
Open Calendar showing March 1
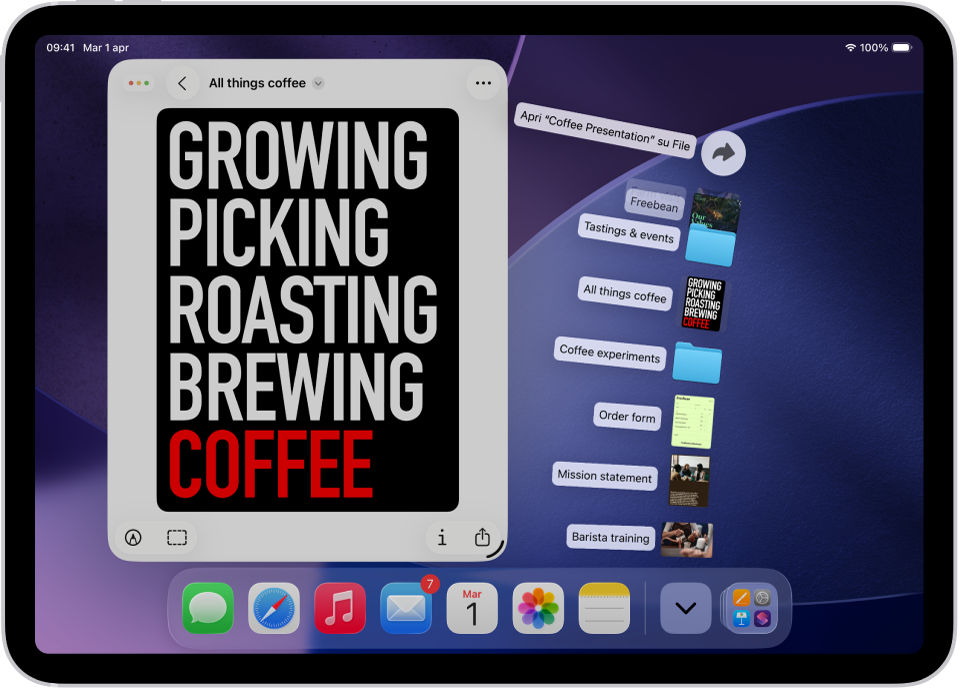coord(471,607)
